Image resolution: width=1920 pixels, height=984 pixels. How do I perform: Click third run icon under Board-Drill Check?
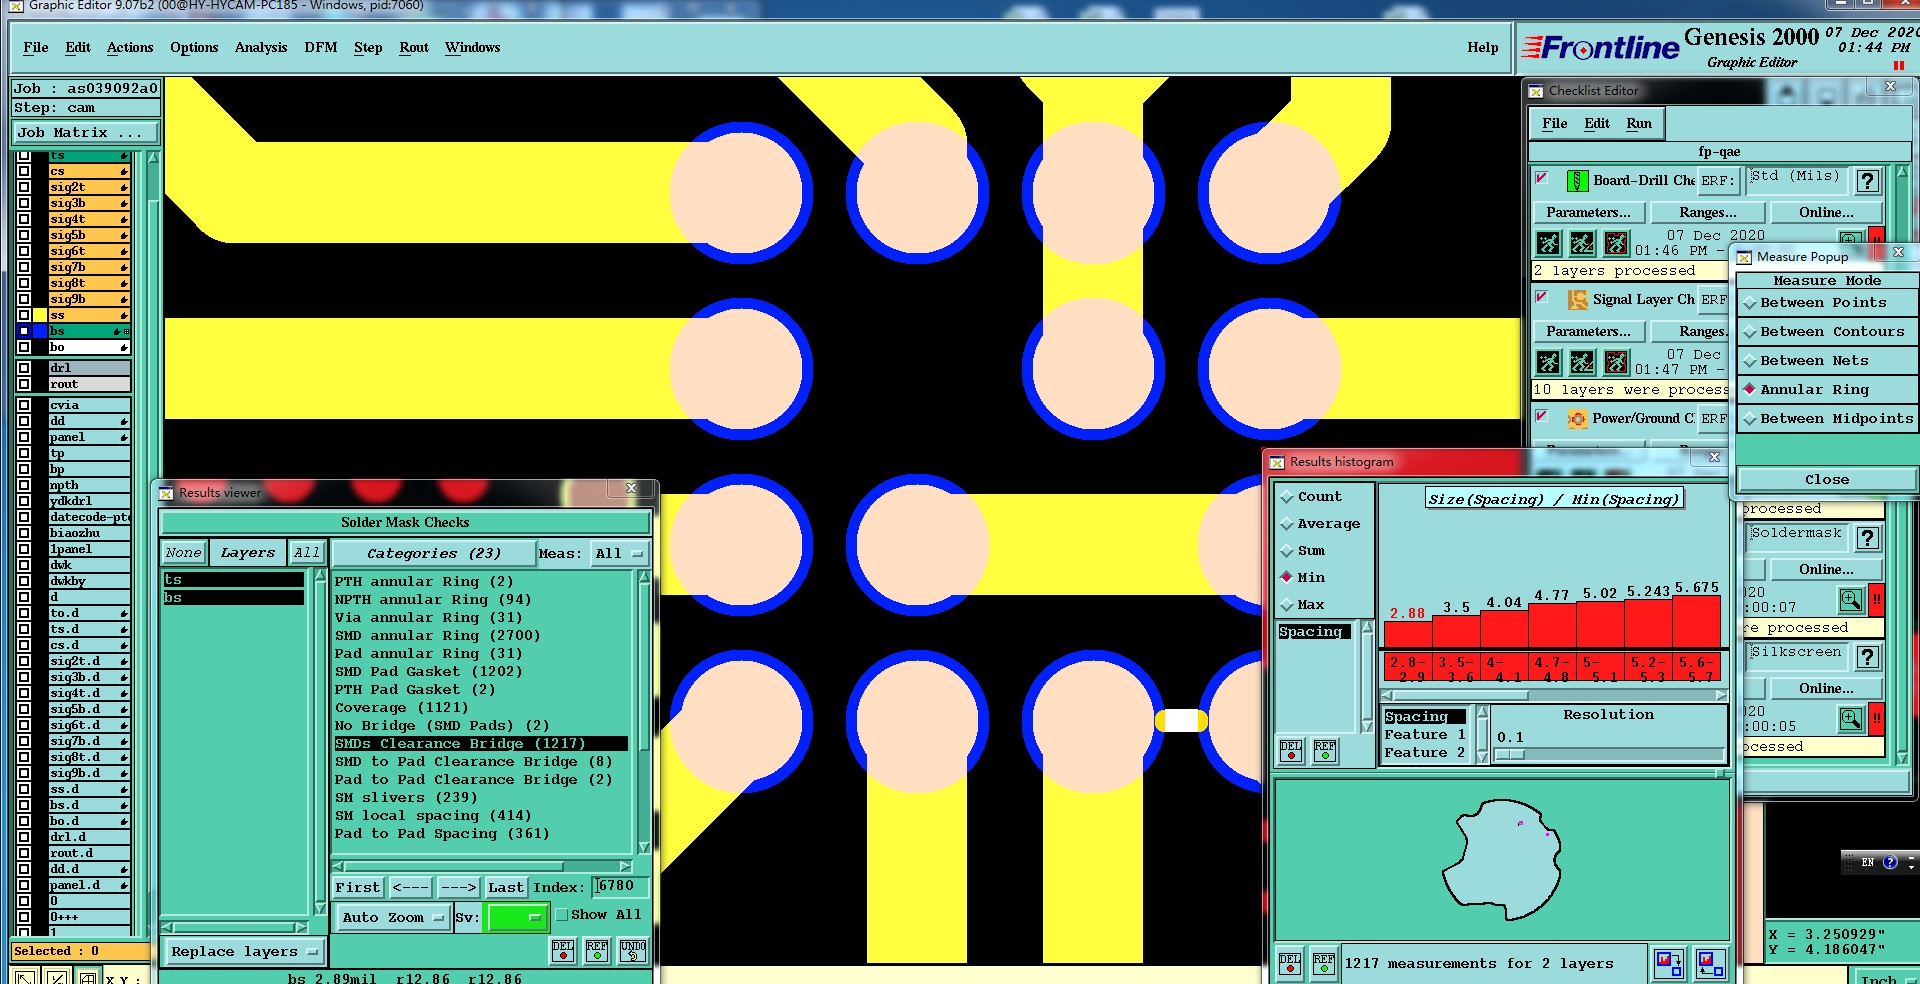tap(1616, 243)
